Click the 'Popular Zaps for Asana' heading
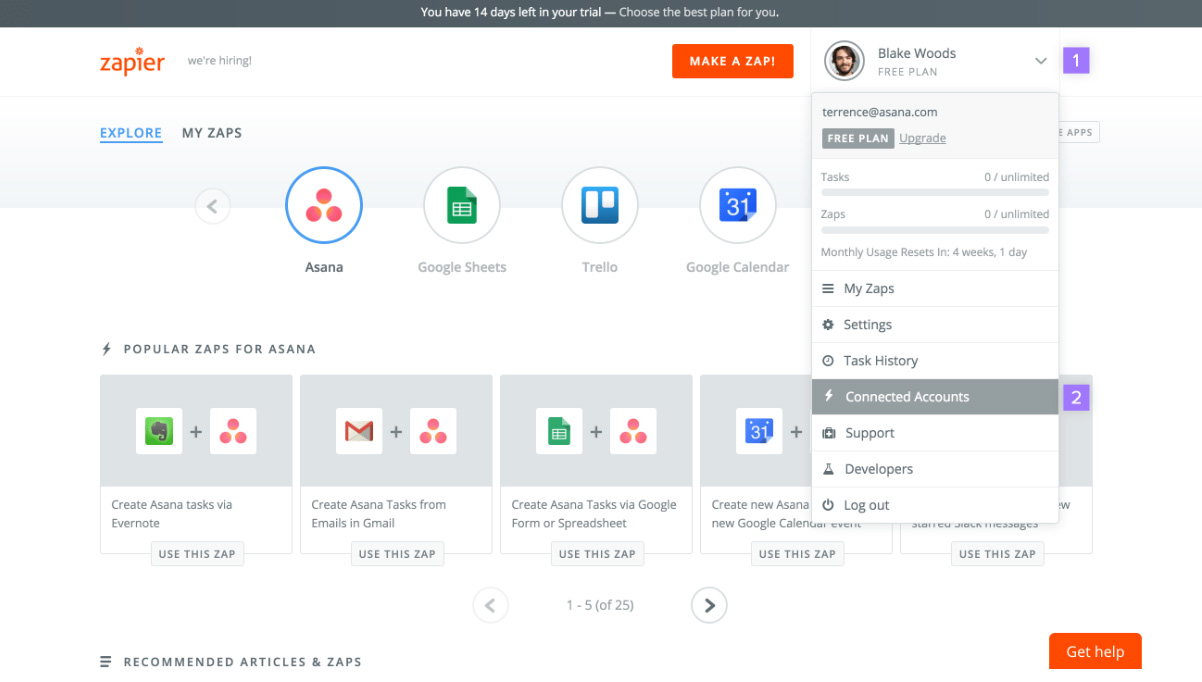Viewport: 1202px width, 682px height. 219,349
